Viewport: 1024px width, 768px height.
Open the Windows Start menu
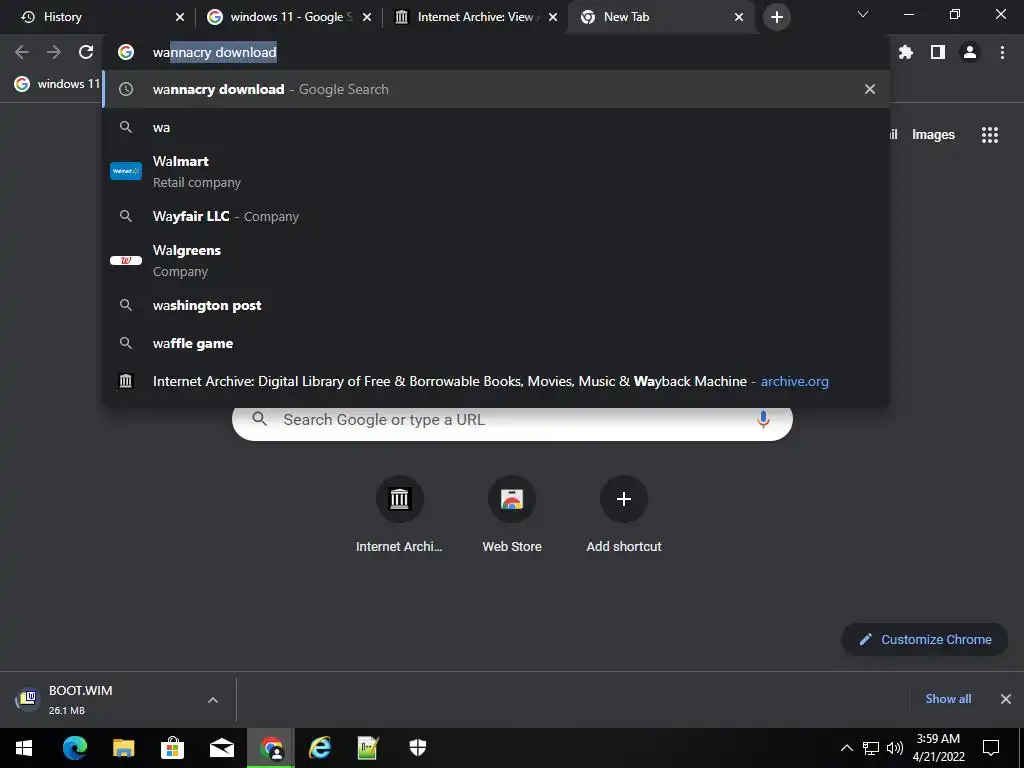tap(24, 748)
